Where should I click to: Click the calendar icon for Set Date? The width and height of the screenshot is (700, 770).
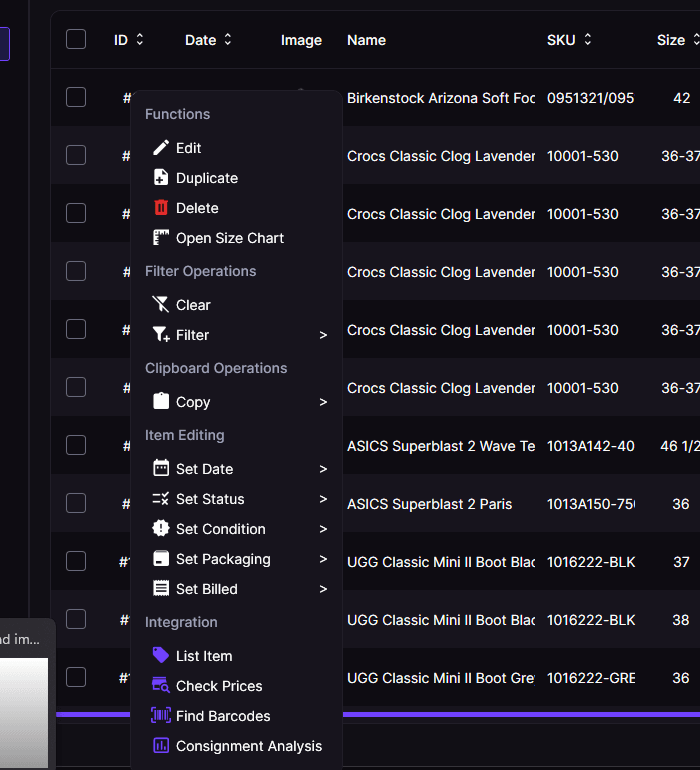click(x=161, y=468)
